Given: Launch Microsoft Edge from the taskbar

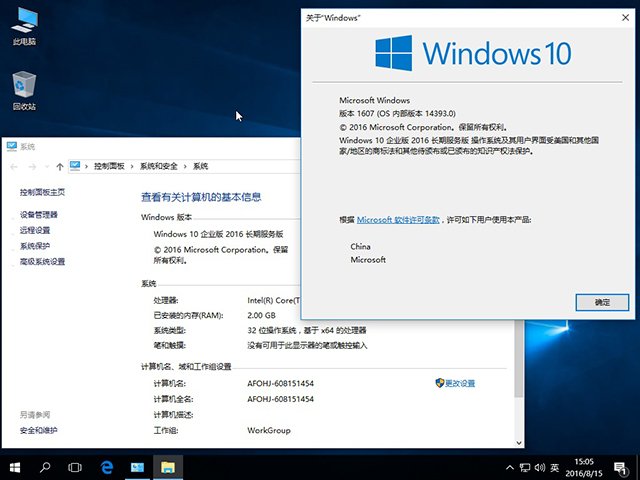Looking at the screenshot, I should click(x=107, y=467).
